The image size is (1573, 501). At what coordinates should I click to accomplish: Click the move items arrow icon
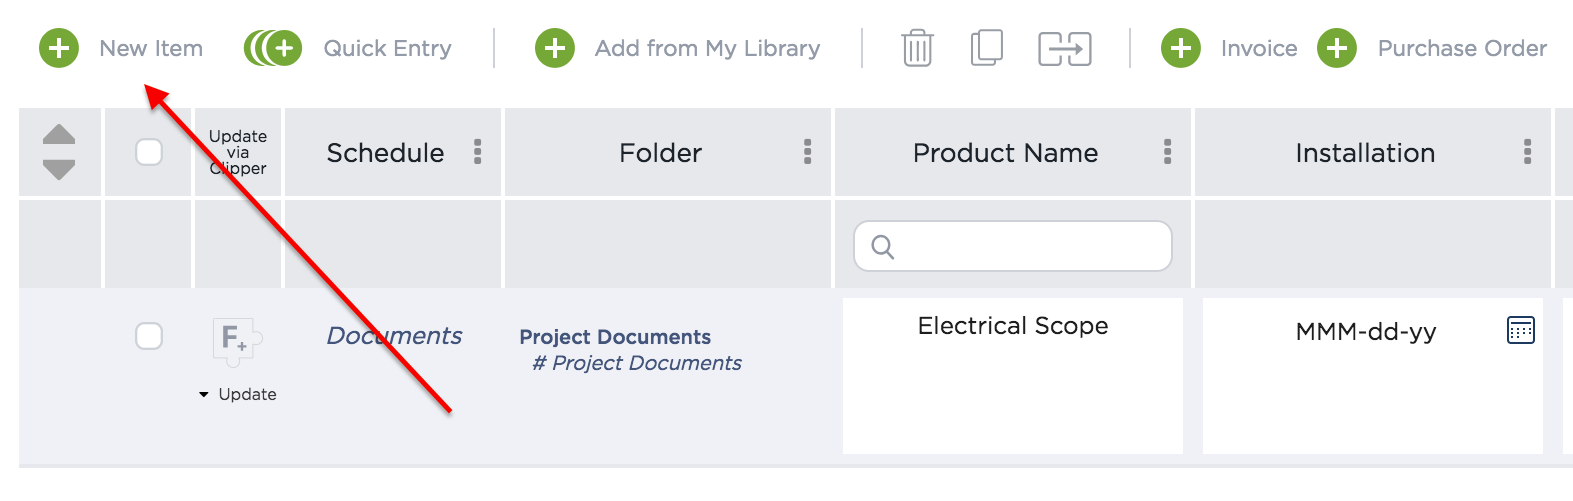1065,48
